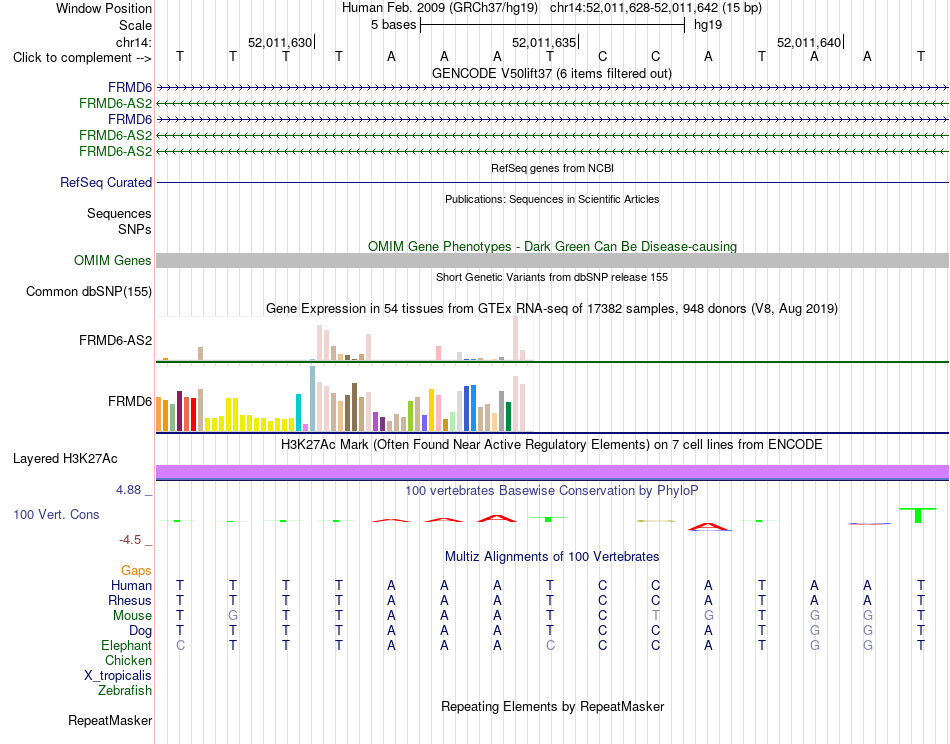Screen dimensions: 950x744
Task: Click the chr14: base position label
Action: [134, 42]
